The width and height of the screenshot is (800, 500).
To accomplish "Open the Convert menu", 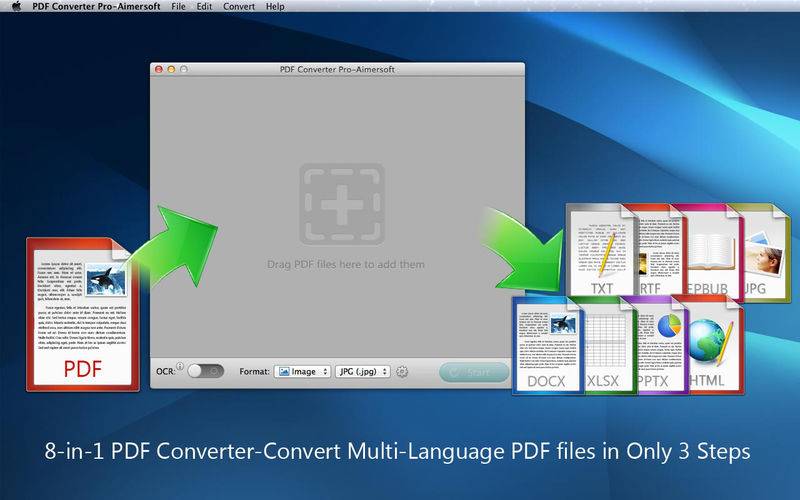I will (239, 7).
